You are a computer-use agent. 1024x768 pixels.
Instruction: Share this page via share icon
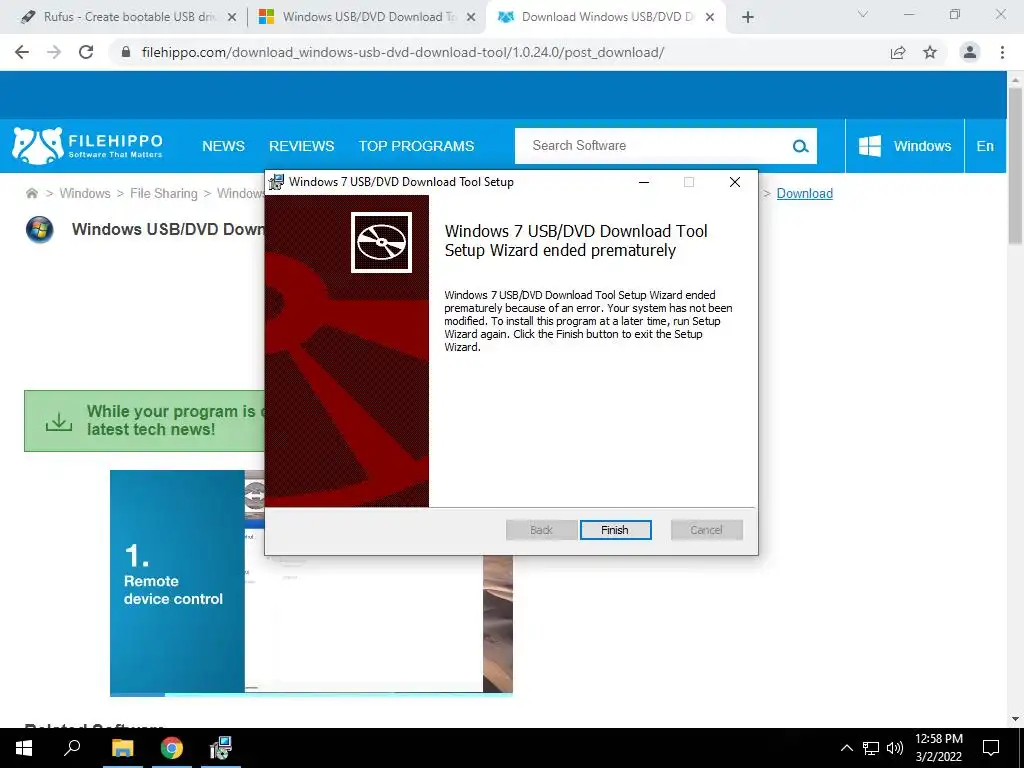(x=898, y=52)
